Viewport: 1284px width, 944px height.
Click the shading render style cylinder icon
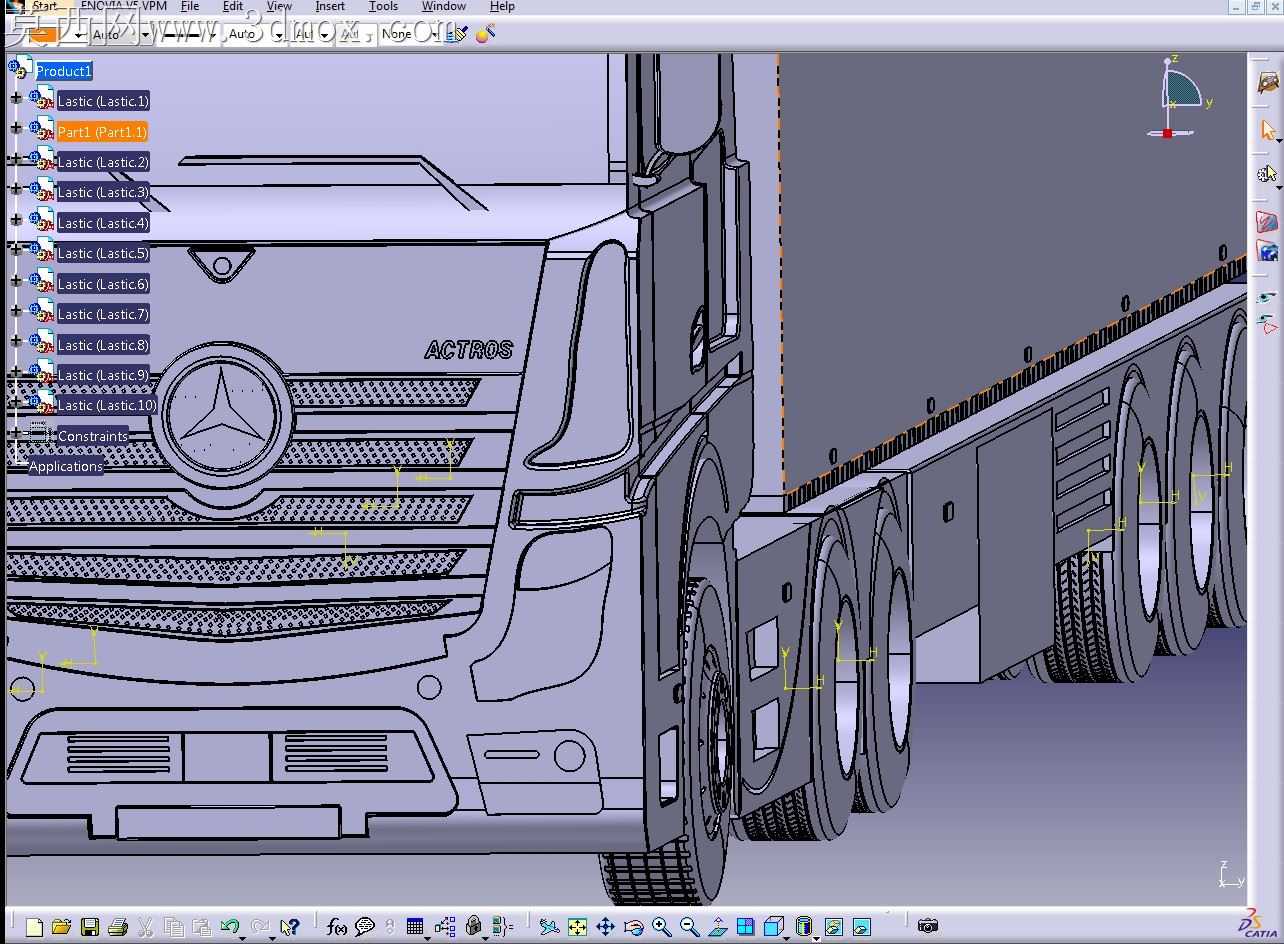tap(803, 927)
